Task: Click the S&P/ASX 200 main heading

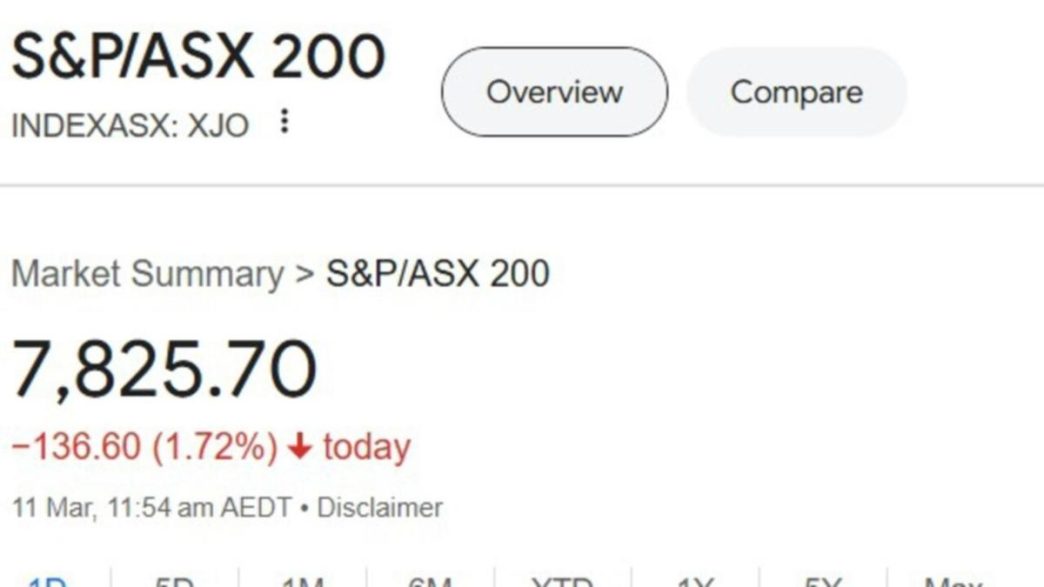Action: click(198, 57)
